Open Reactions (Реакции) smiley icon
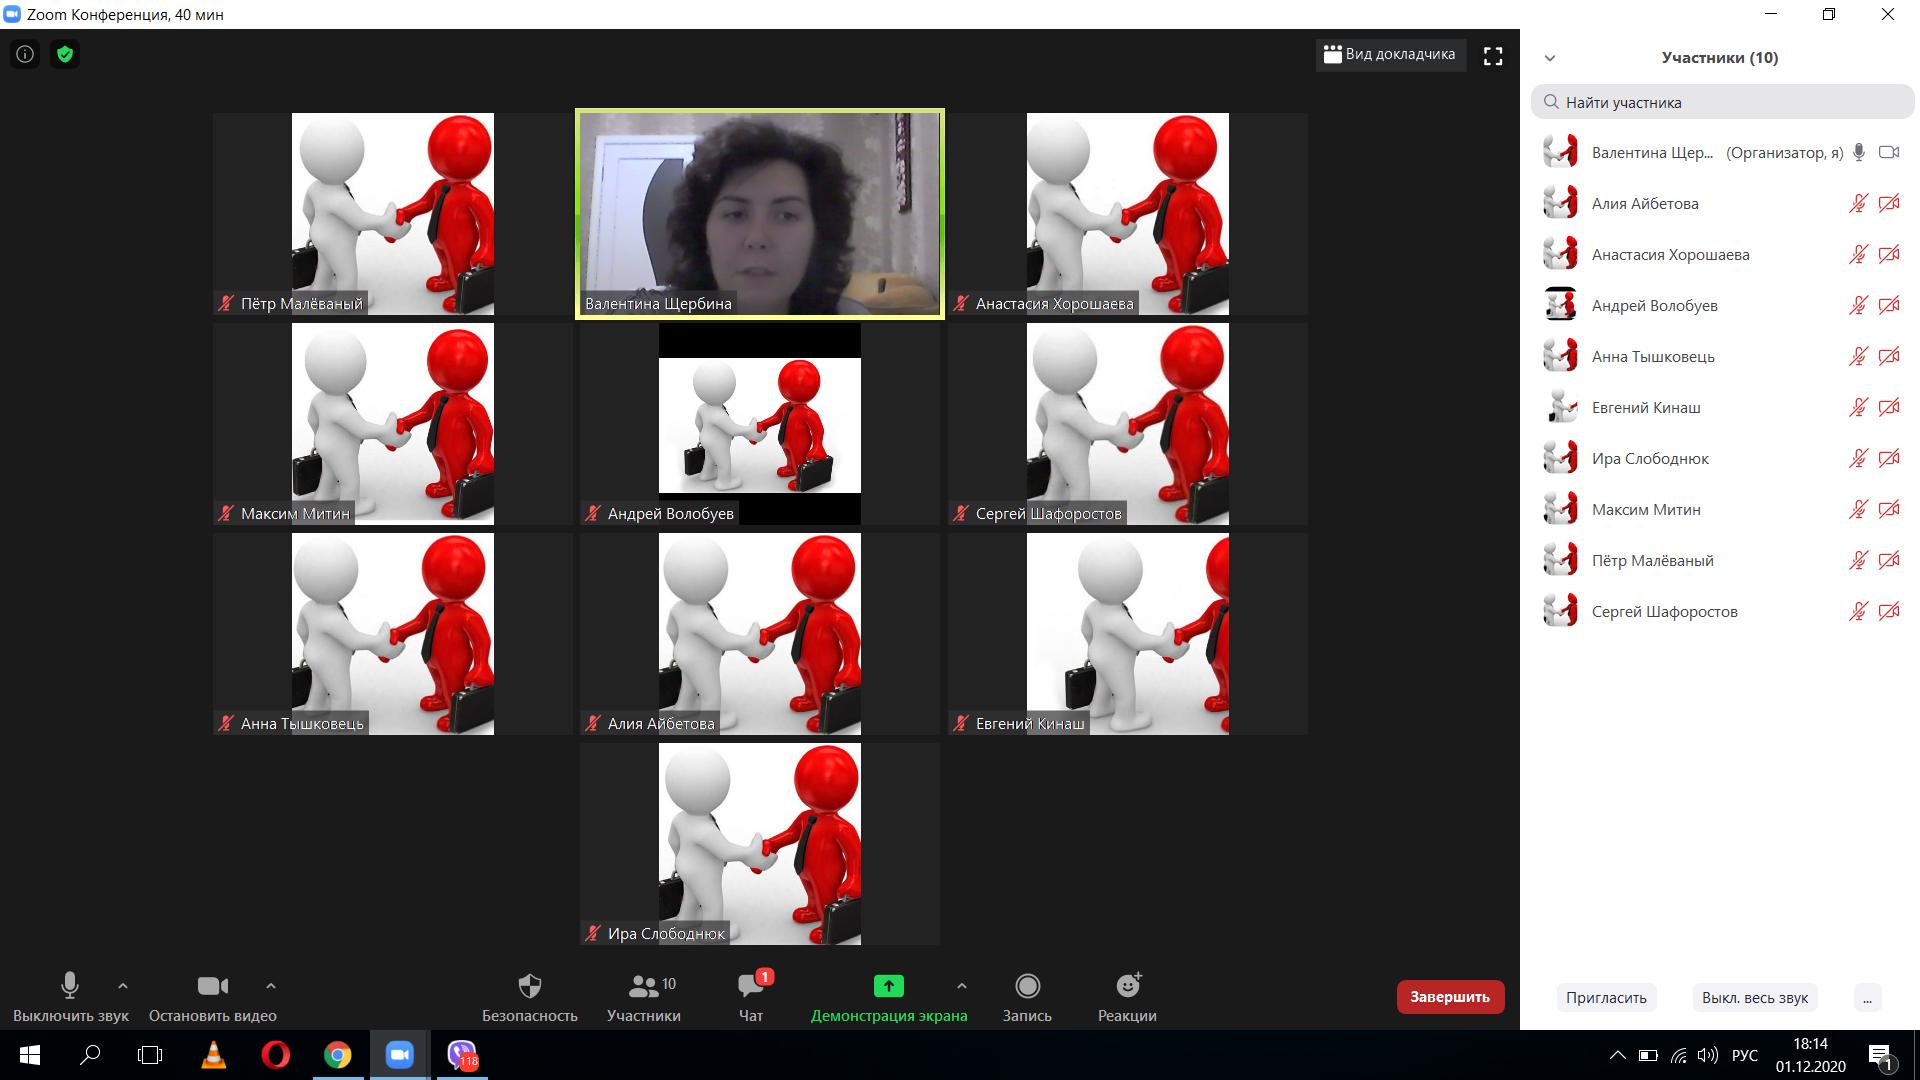This screenshot has height=1080, width=1920. click(x=1127, y=987)
